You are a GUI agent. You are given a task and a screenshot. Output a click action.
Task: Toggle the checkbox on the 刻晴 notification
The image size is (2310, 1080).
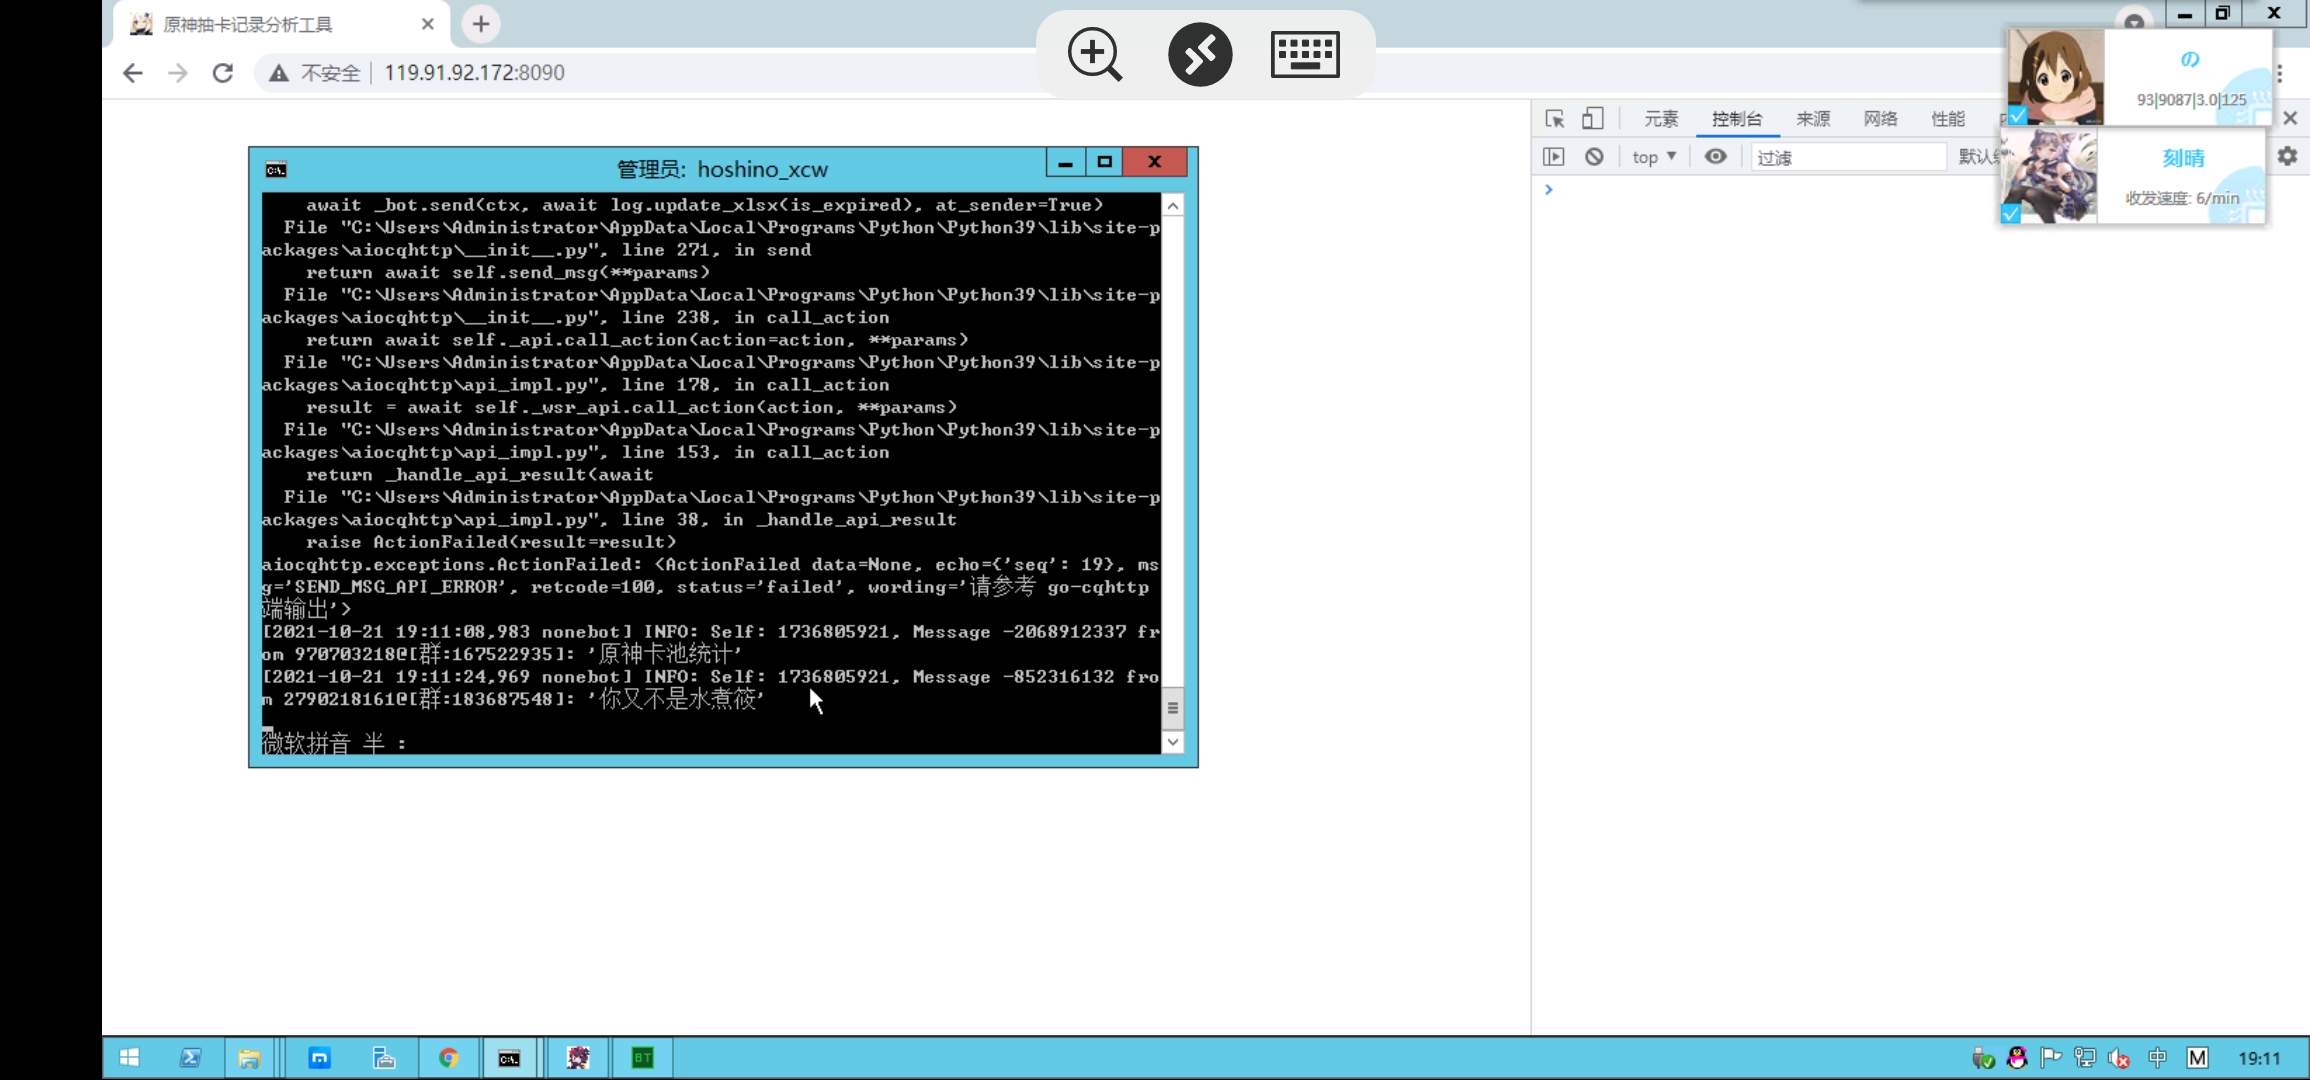[2013, 214]
